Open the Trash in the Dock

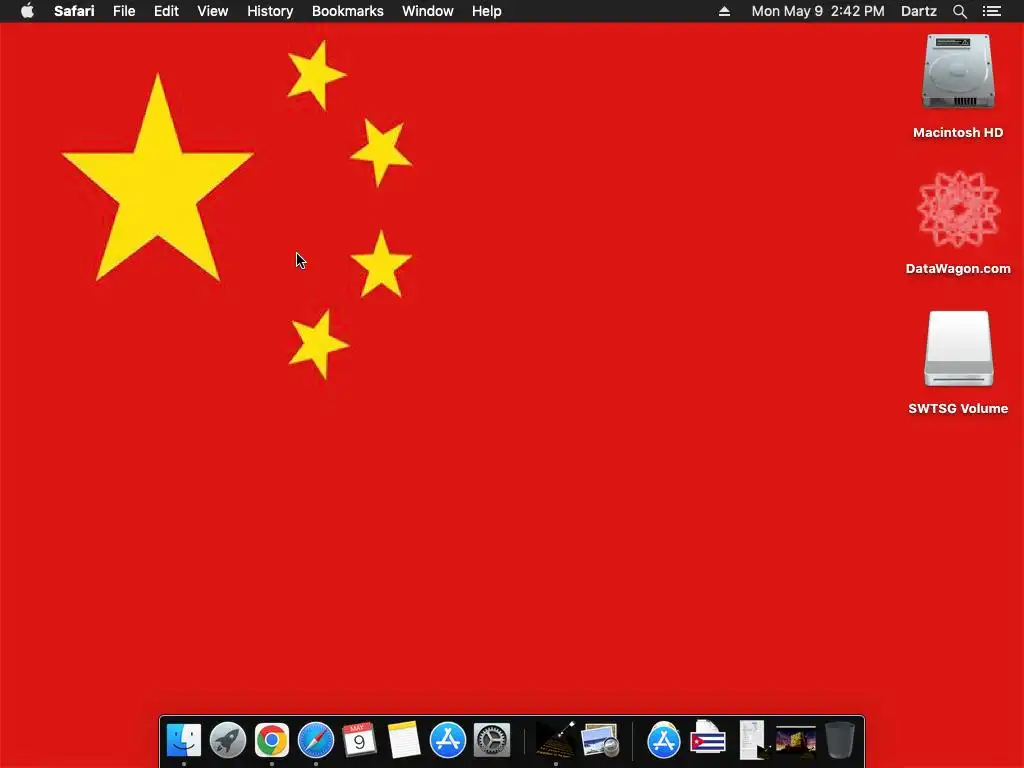click(839, 741)
